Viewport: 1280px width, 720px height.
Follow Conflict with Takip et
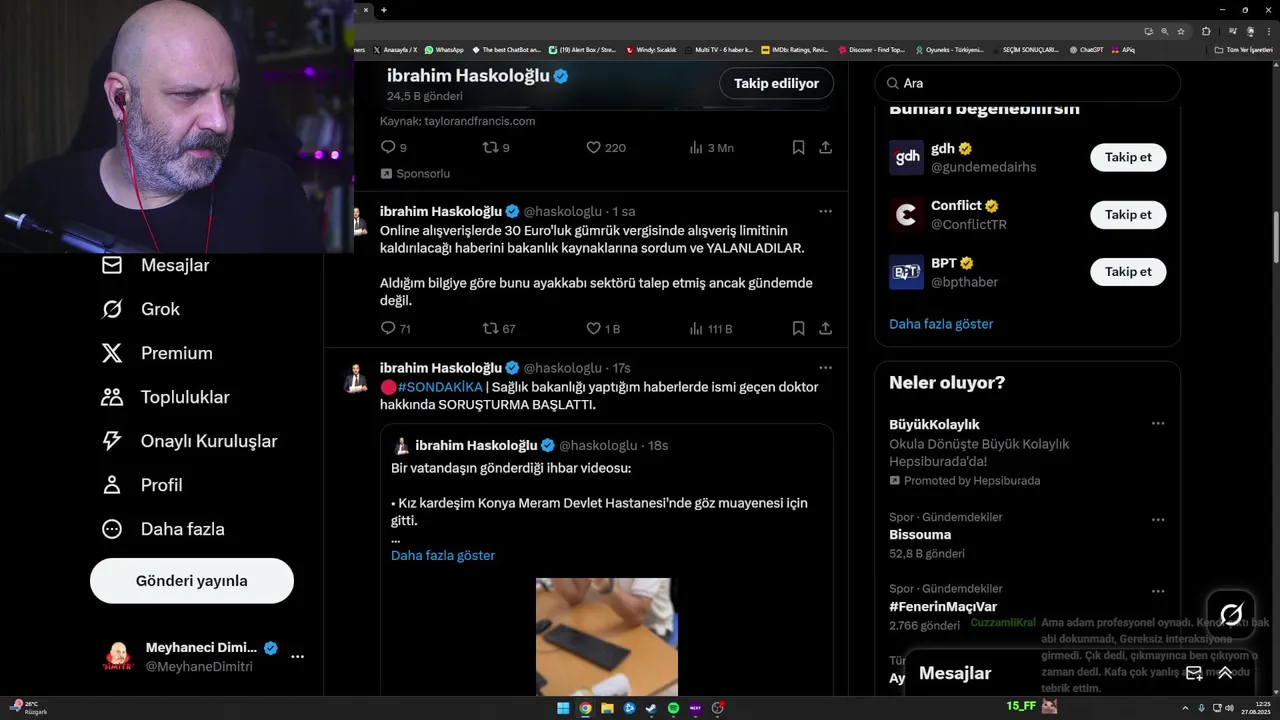(x=1128, y=214)
